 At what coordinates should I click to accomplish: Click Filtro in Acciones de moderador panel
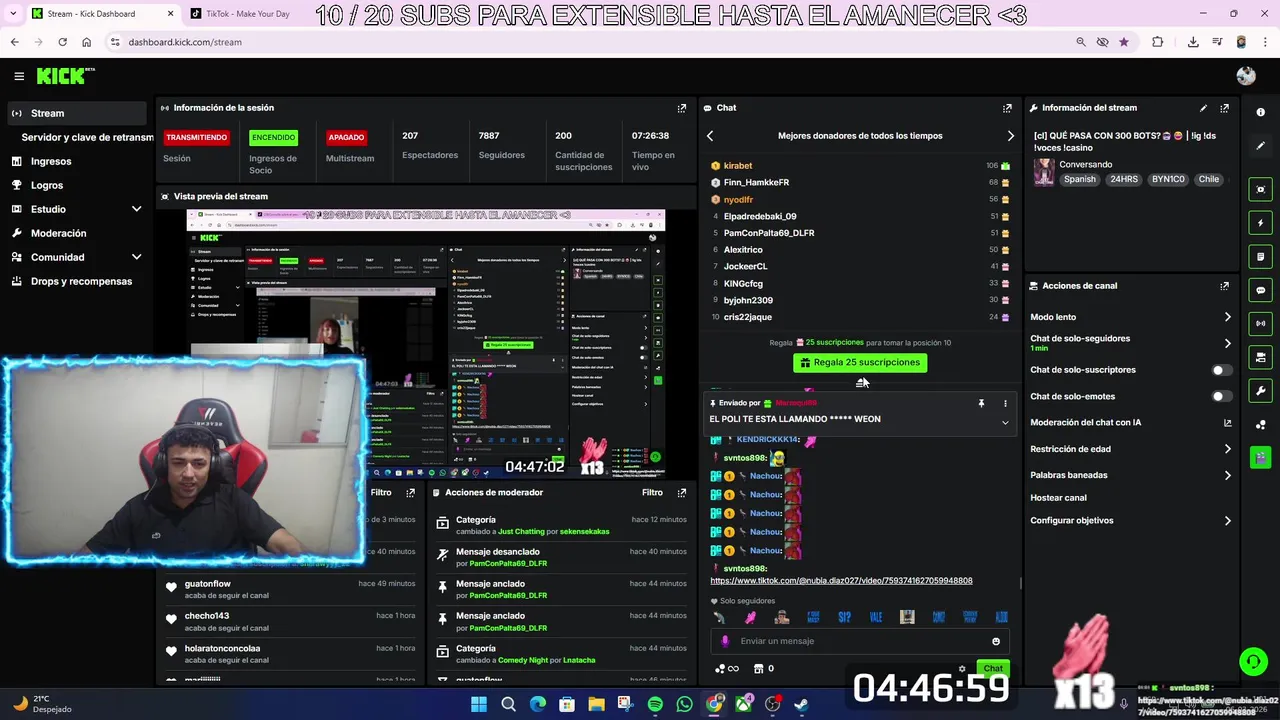pos(652,493)
